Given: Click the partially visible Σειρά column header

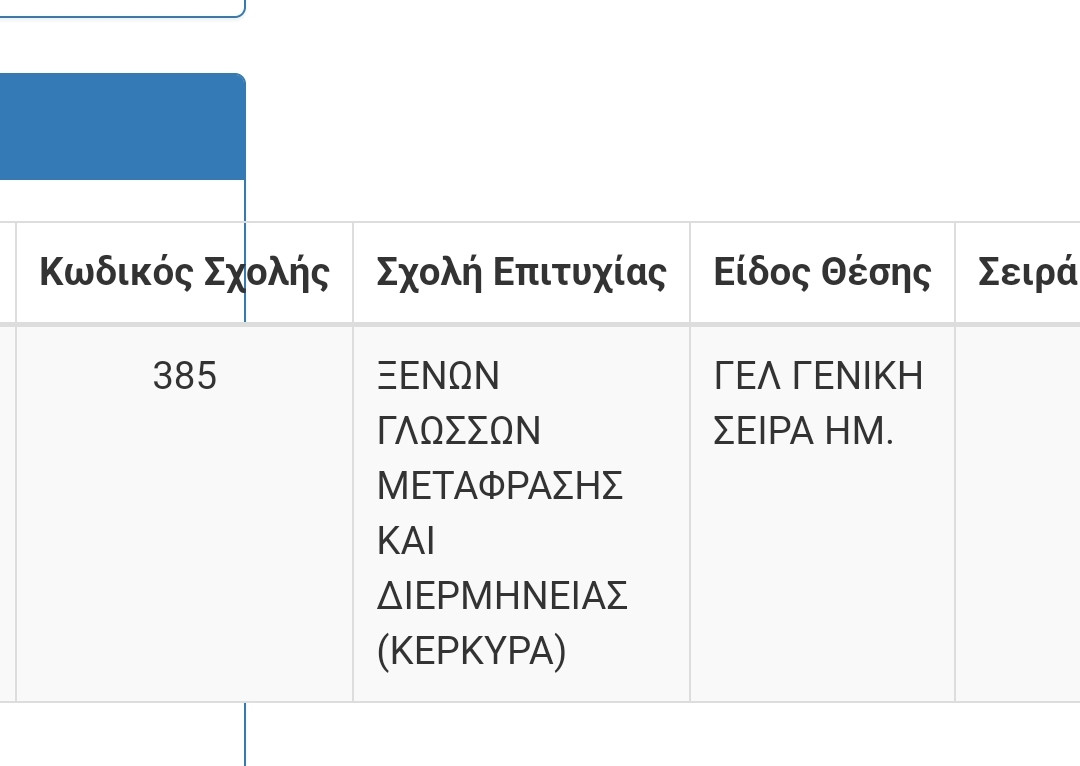Looking at the screenshot, I should pos(1026,272).
